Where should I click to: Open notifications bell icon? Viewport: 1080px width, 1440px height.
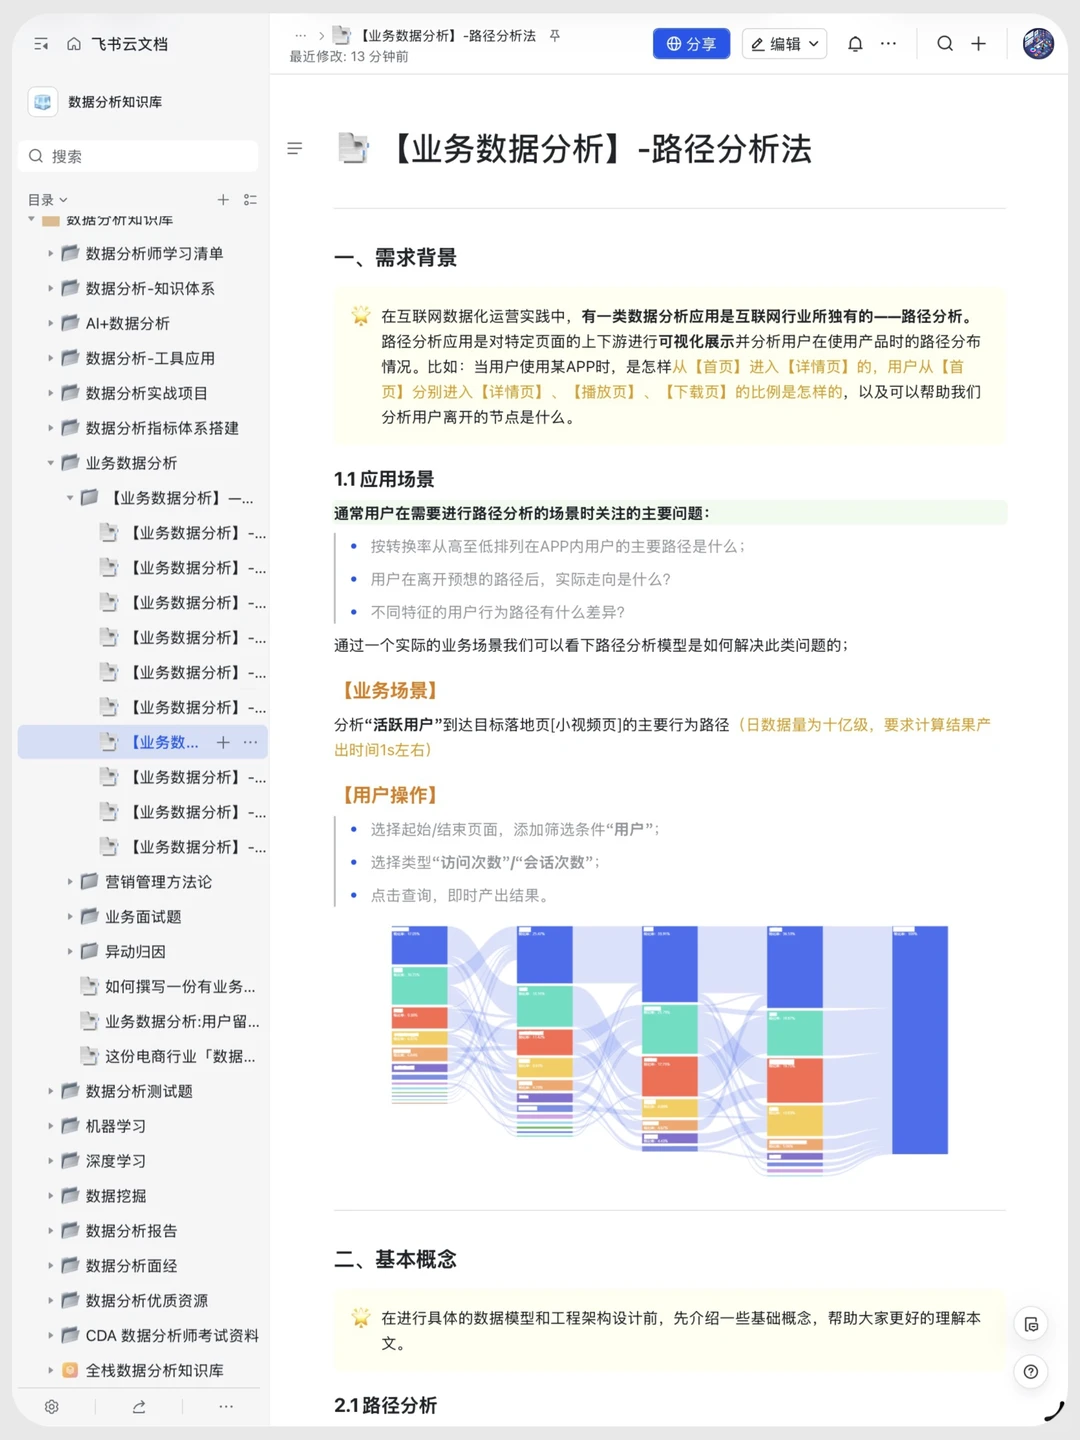(x=855, y=44)
